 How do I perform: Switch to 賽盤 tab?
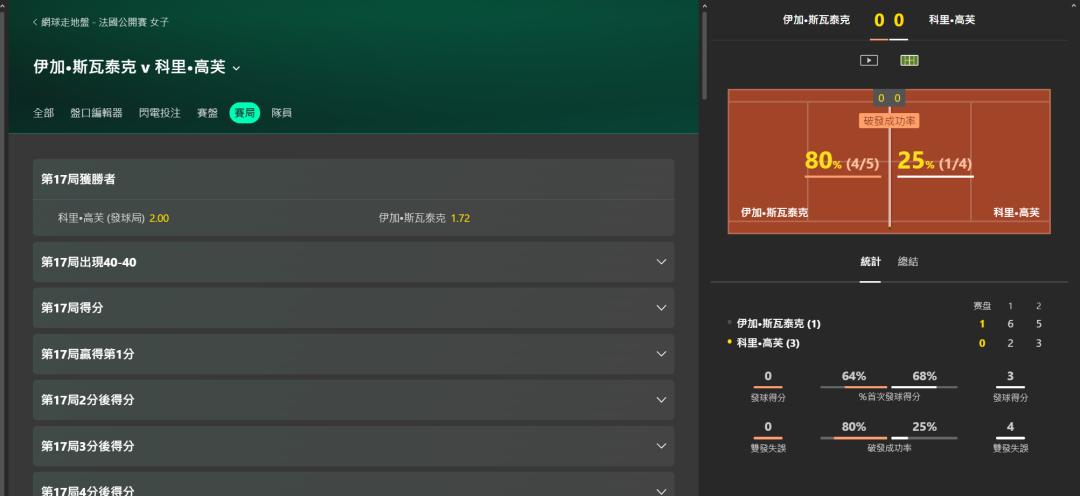[207, 113]
